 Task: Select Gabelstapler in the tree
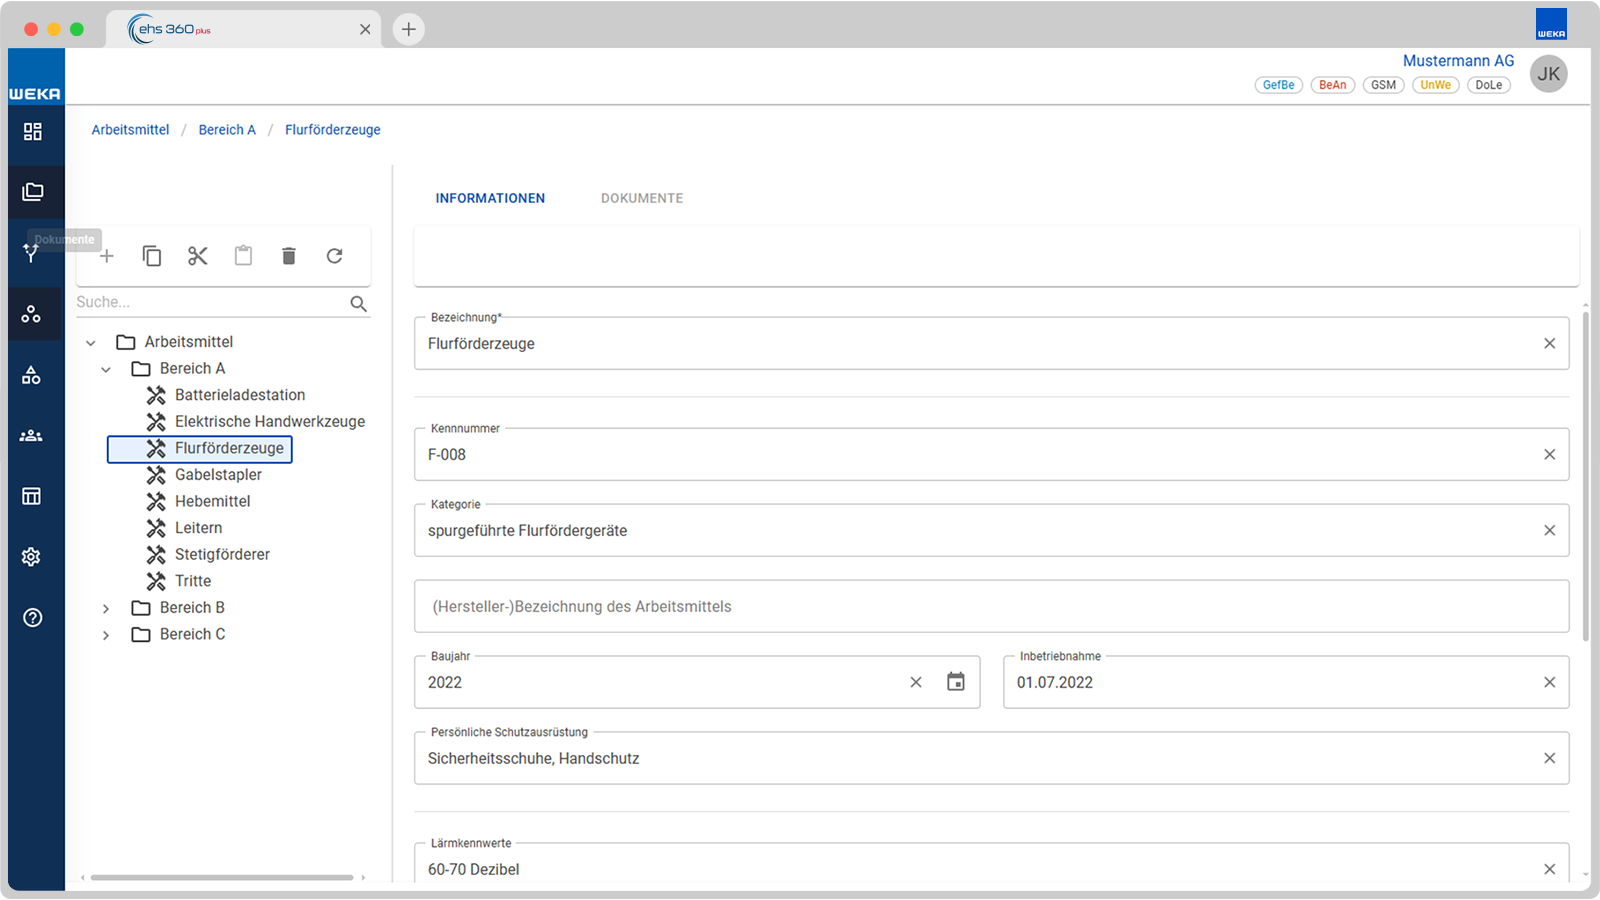tap(218, 475)
